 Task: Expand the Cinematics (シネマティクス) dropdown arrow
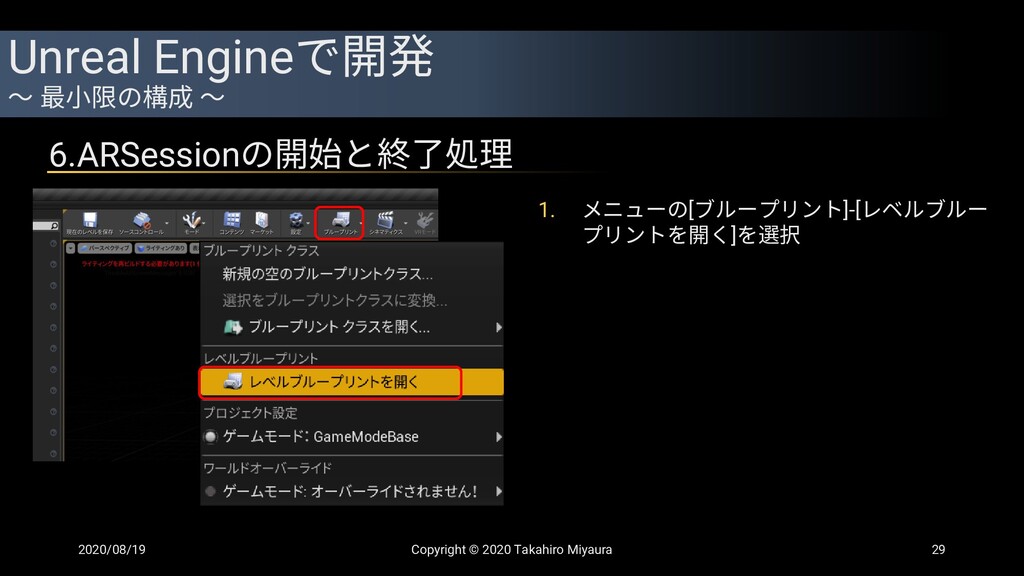click(406, 223)
